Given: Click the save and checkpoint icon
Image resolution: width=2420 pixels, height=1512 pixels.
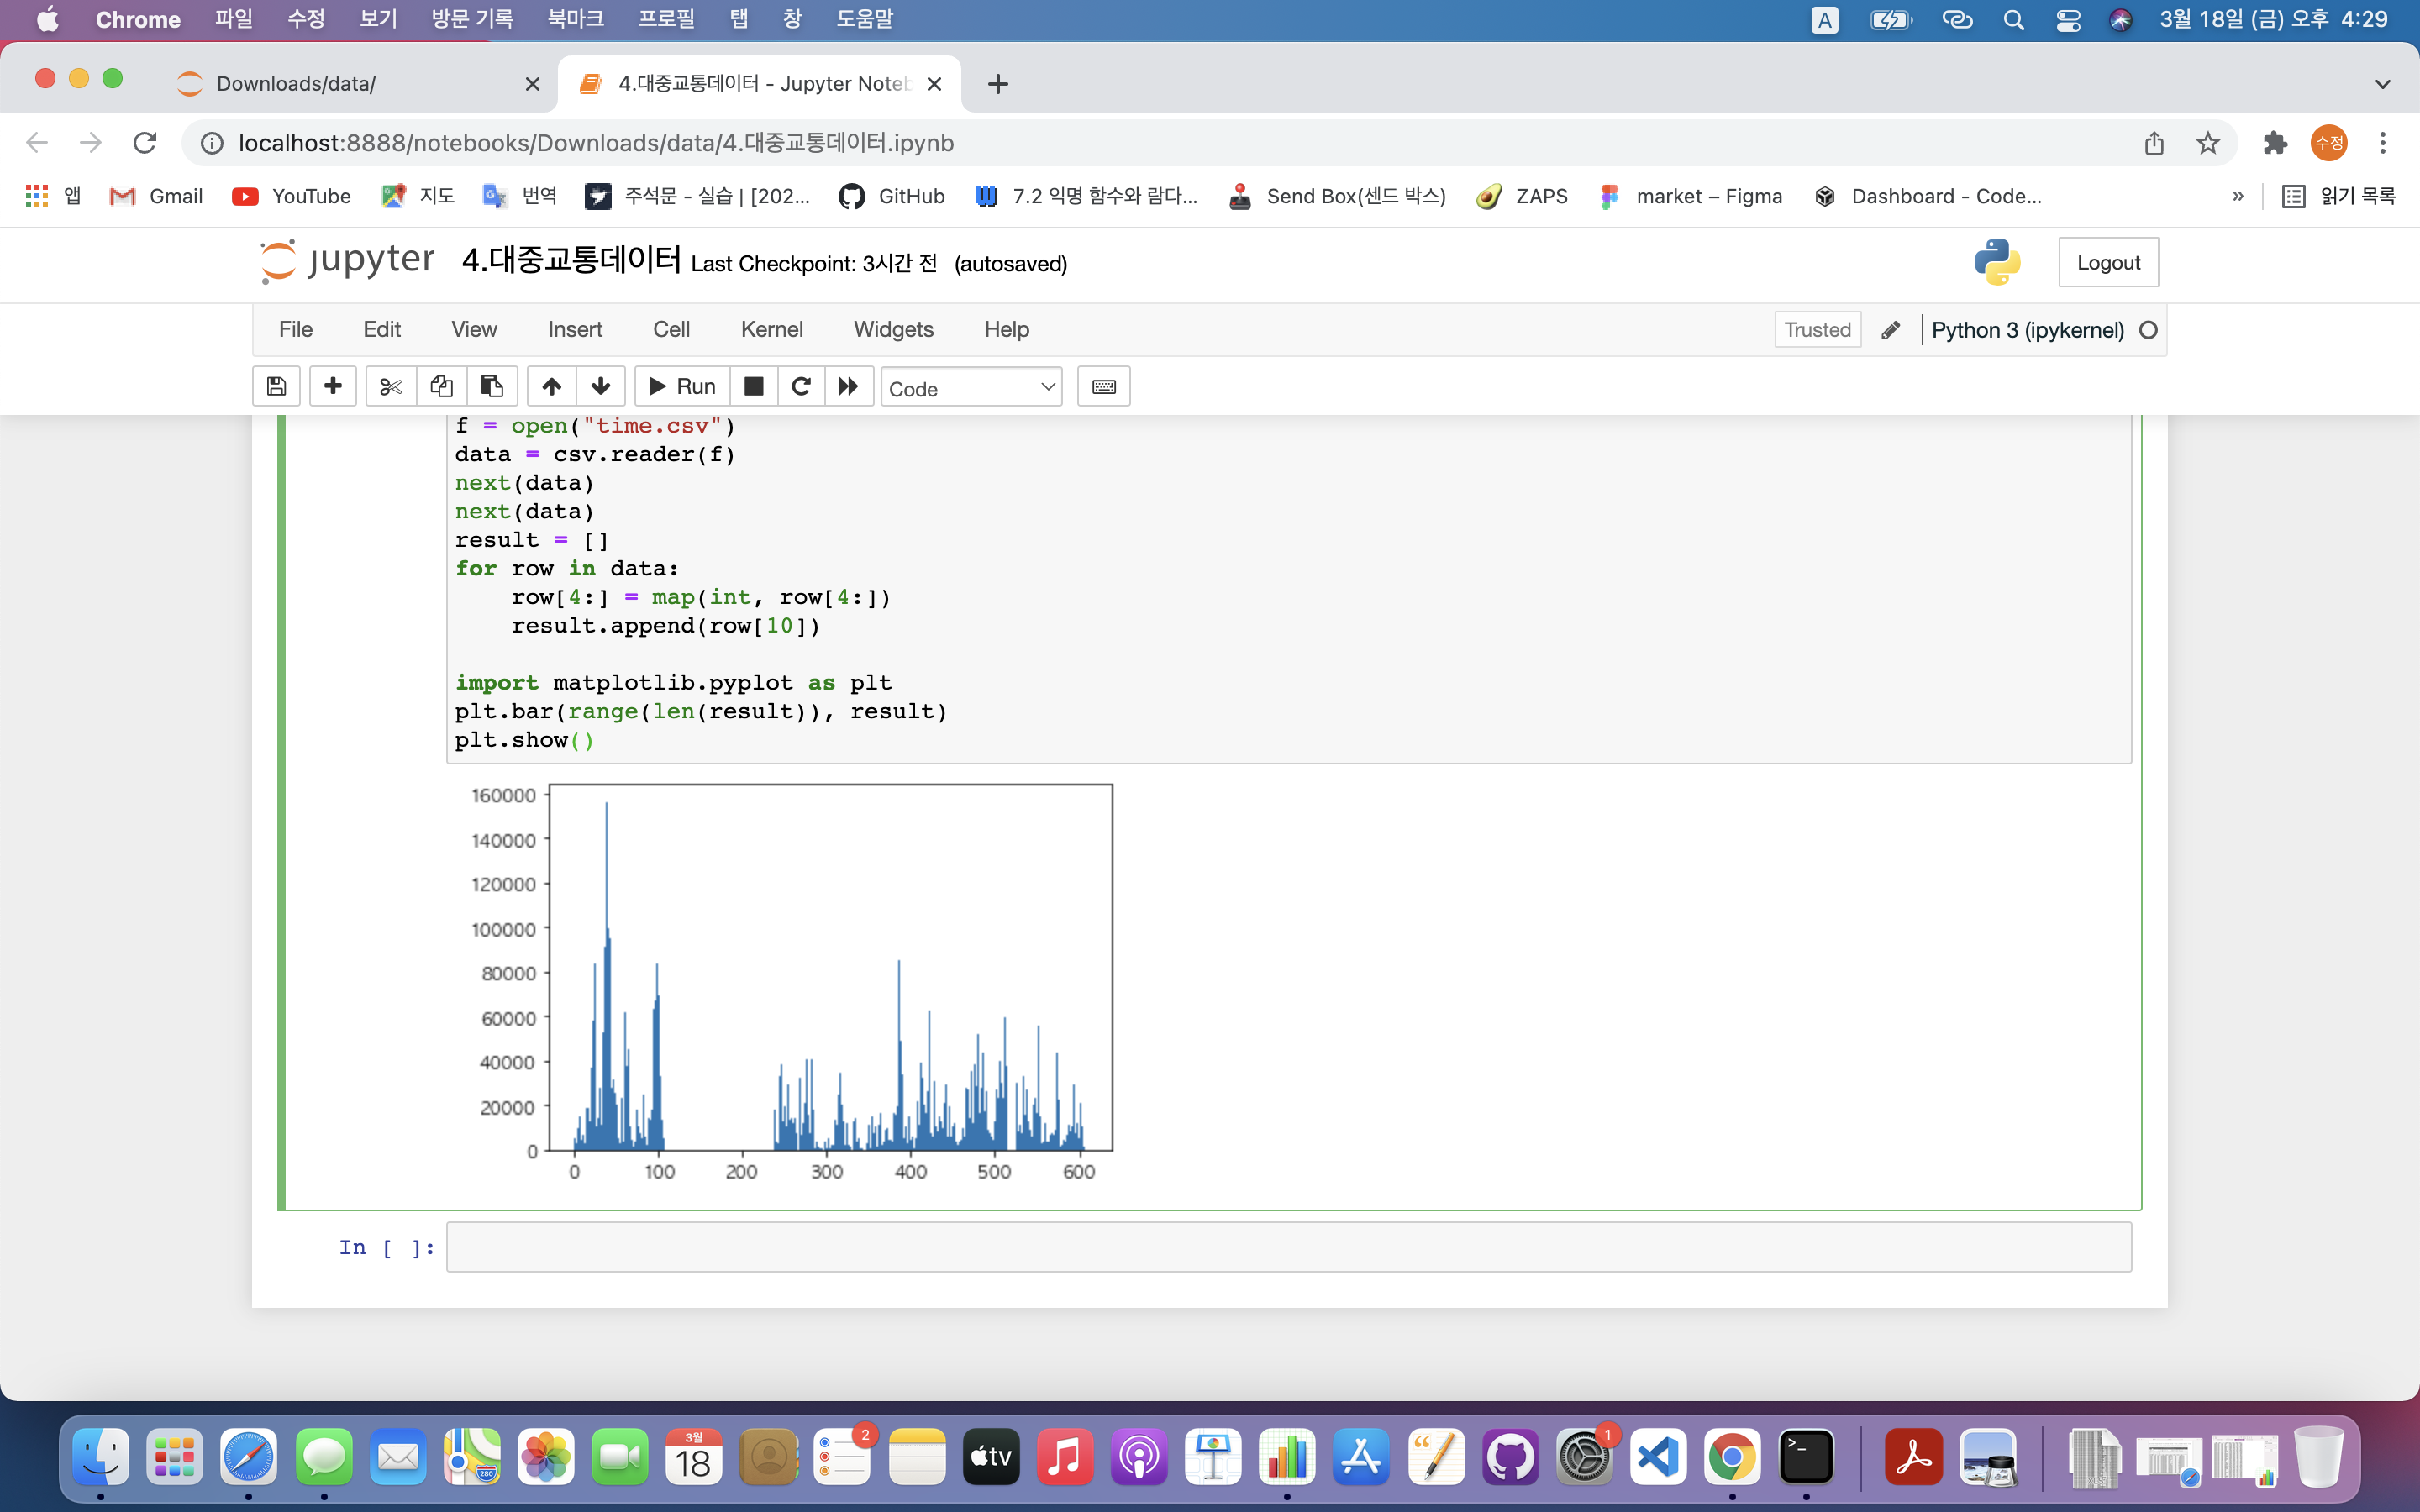Looking at the screenshot, I should click(276, 387).
